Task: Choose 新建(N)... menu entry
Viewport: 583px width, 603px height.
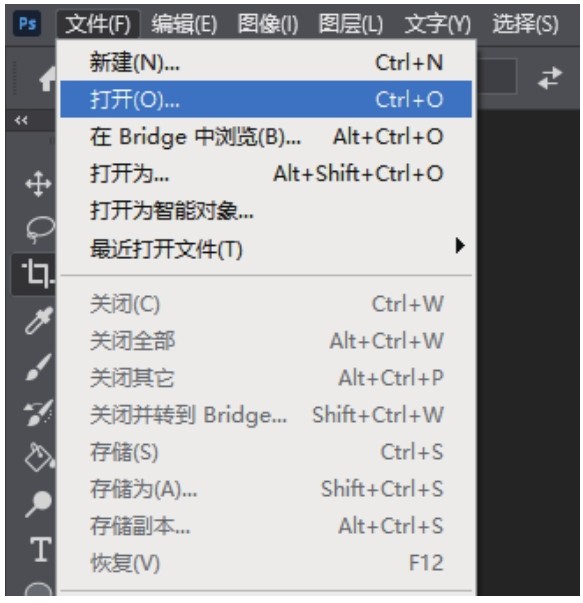Action: click(266, 62)
